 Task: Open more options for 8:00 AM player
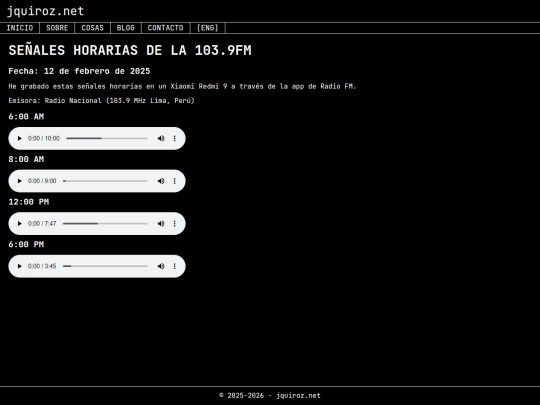click(x=175, y=181)
